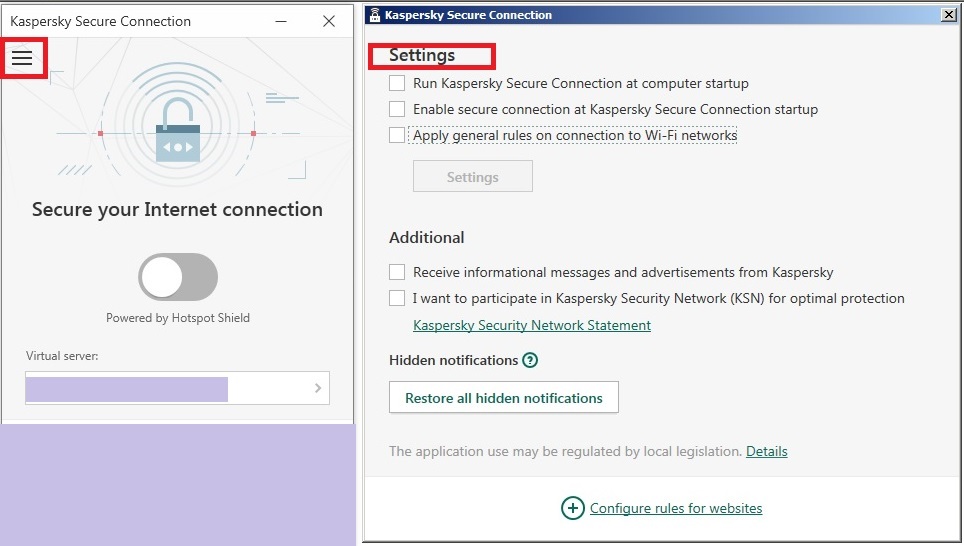The image size is (964, 546).
Task: Tick Apply general rules on Wi-Fi networks
Action: point(397,135)
